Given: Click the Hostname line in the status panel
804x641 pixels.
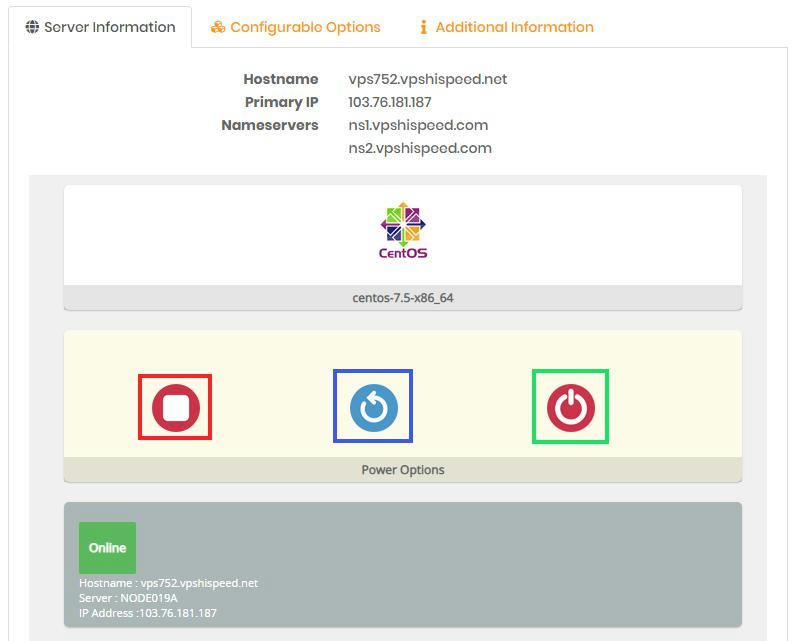Looking at the screenshot, I should [x=168, y=583].
